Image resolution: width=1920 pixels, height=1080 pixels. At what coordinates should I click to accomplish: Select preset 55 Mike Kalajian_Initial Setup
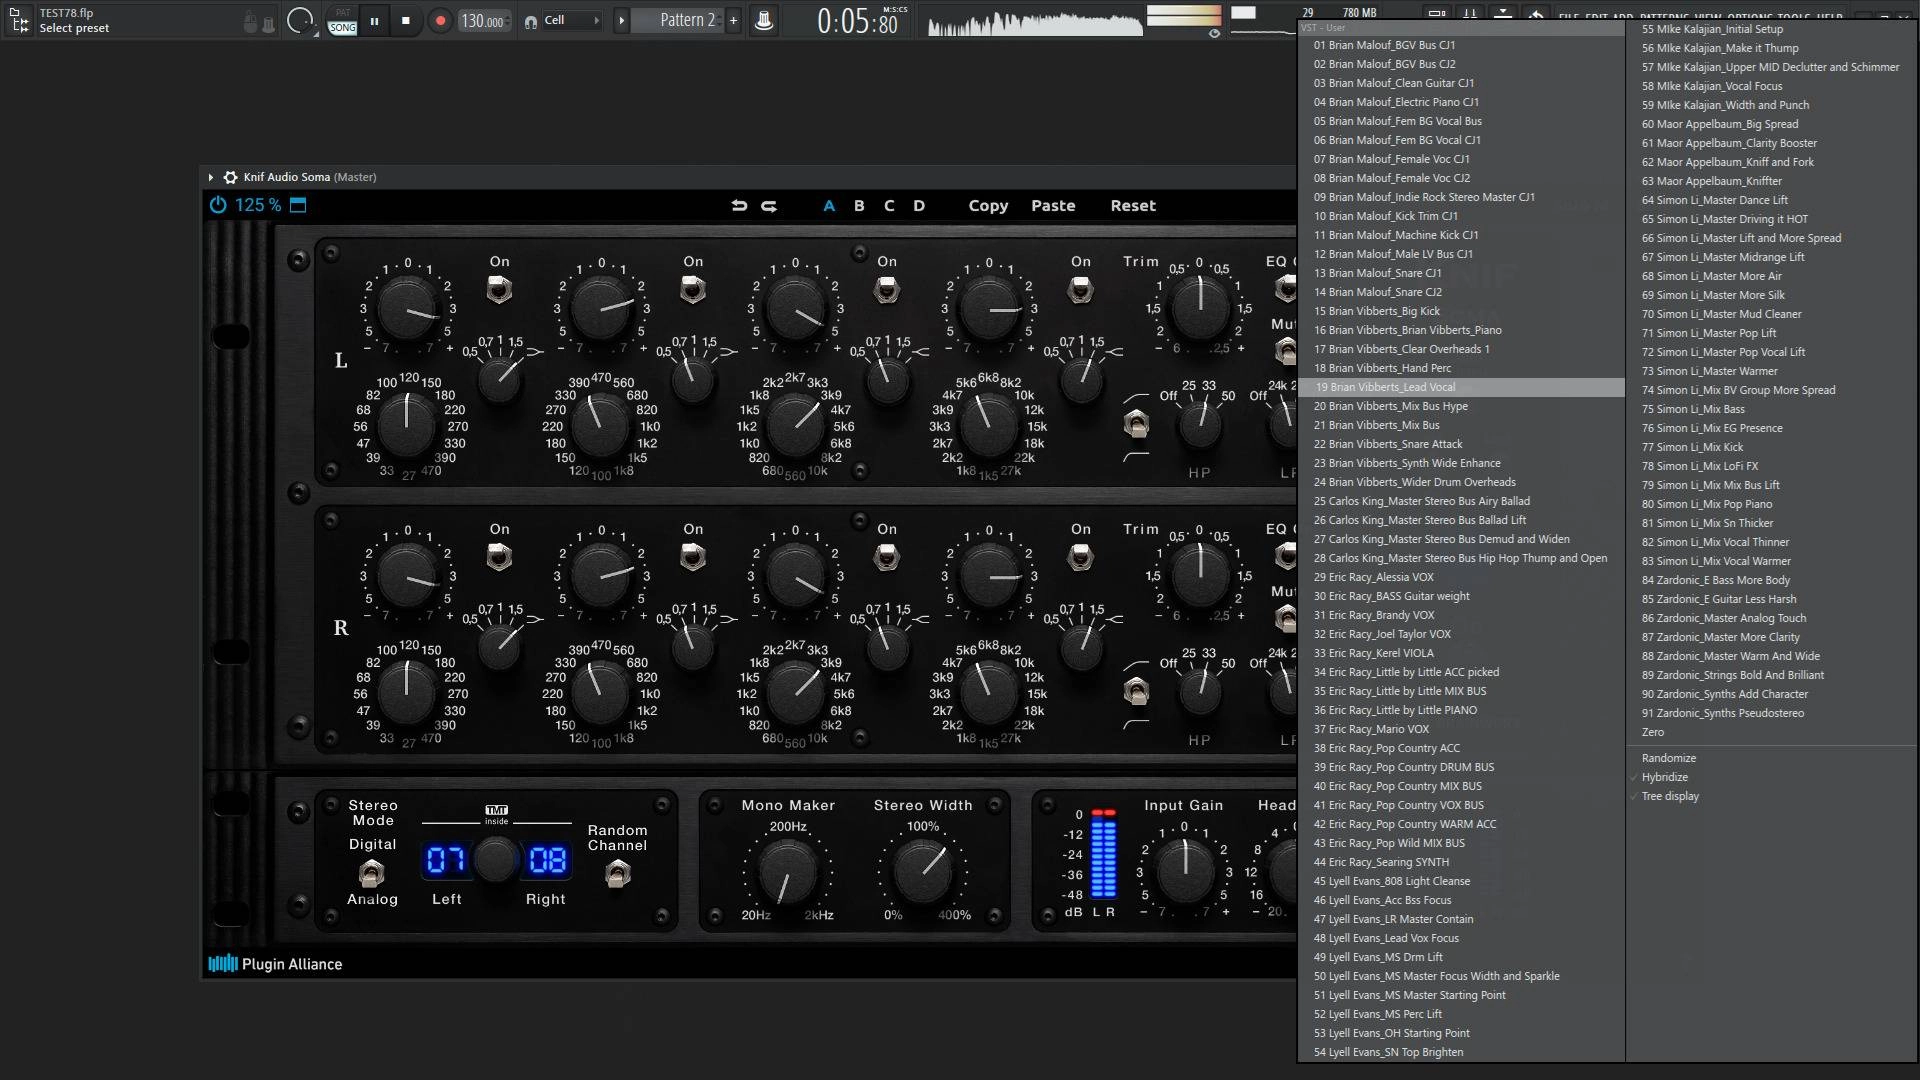click(1771, 29)
